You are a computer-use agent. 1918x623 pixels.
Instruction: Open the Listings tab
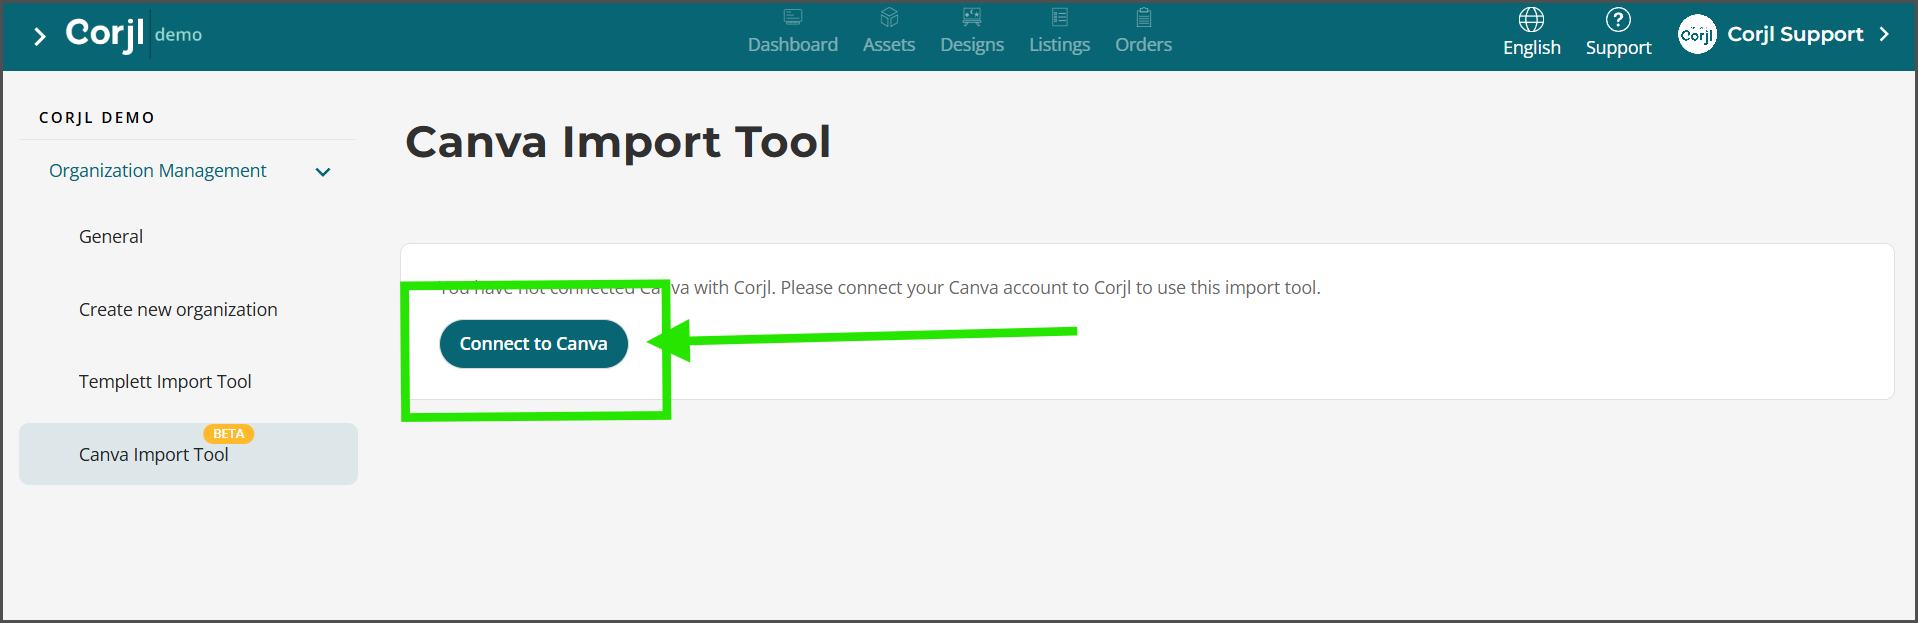(1060, 45)
